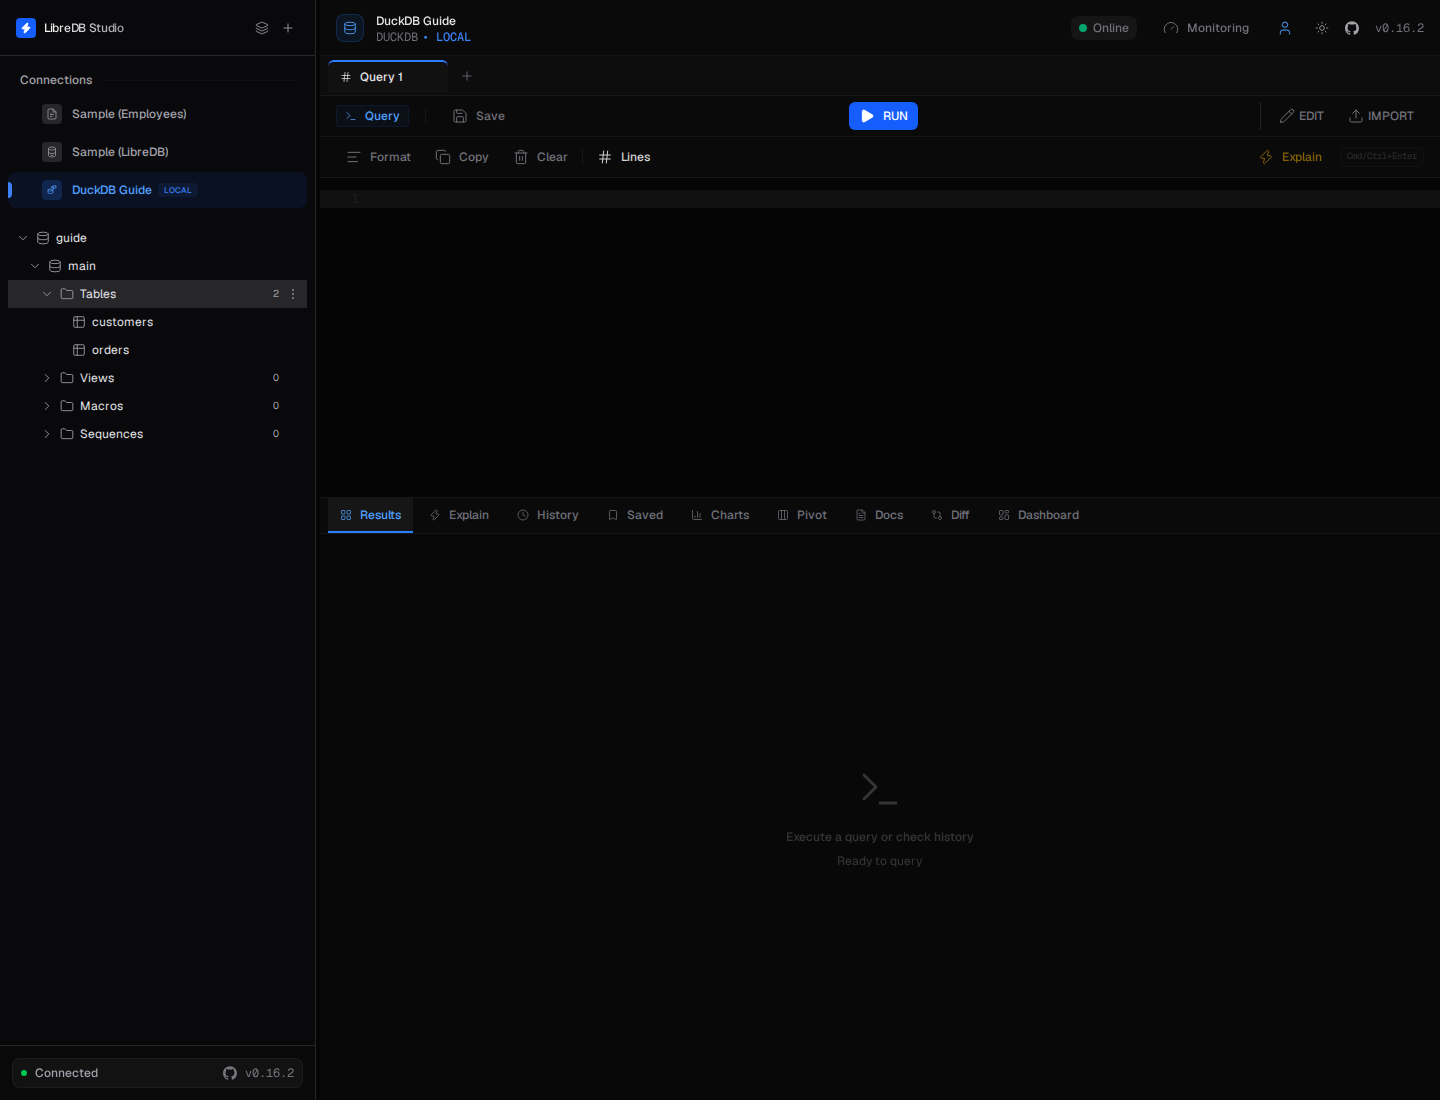The width and height of the screenshot is (1440, 1100).
Task: Click into the SQL editor line one
Action: 880,199
